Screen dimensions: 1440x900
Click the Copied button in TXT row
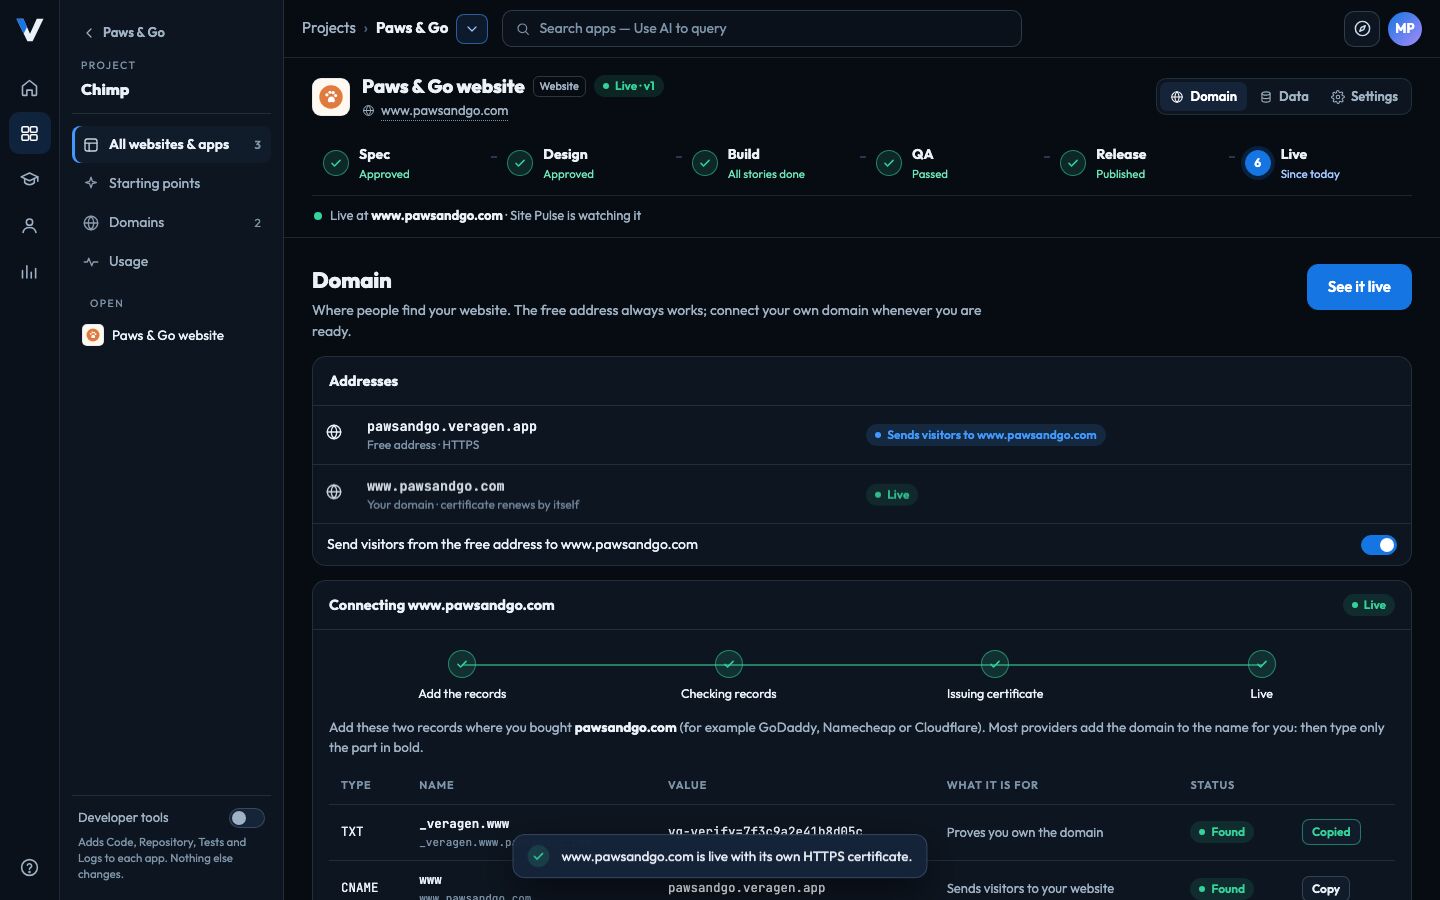pyautogui.click(x=1331, y=832)
